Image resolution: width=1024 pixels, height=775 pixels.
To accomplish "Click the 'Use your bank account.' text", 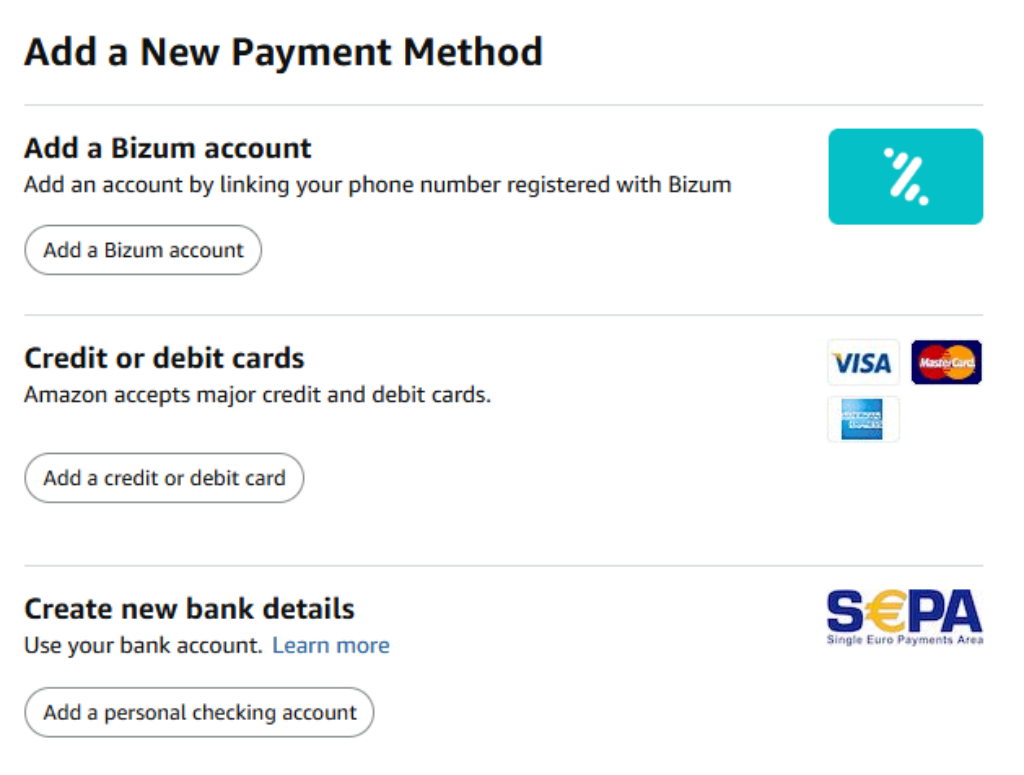I will click(x=143, y=646).
